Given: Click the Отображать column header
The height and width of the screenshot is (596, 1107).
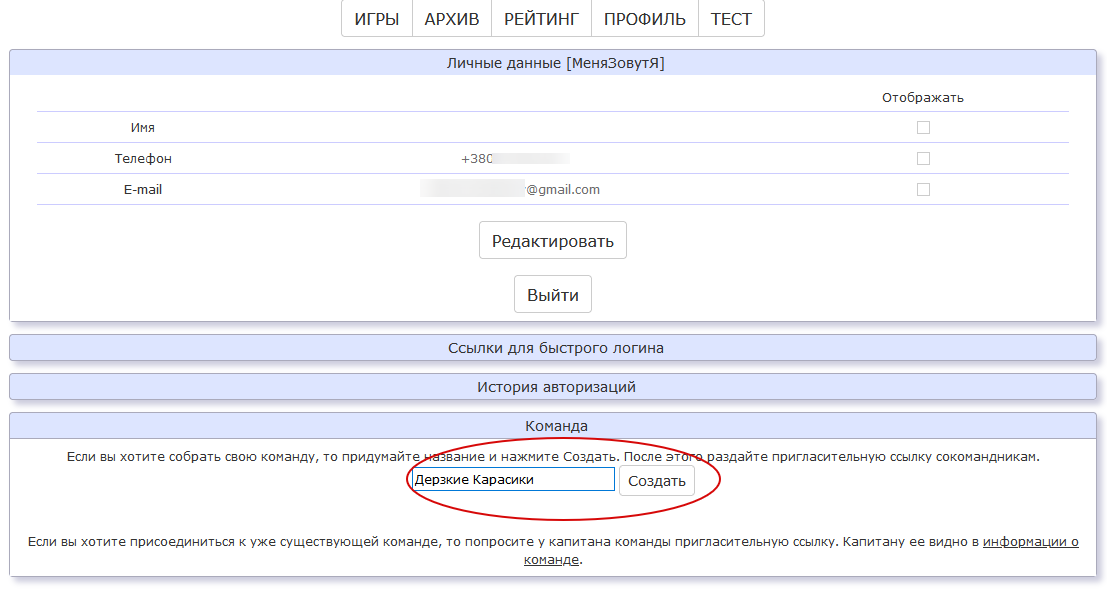Looking at the screenshot, I should tap(922, 98).
